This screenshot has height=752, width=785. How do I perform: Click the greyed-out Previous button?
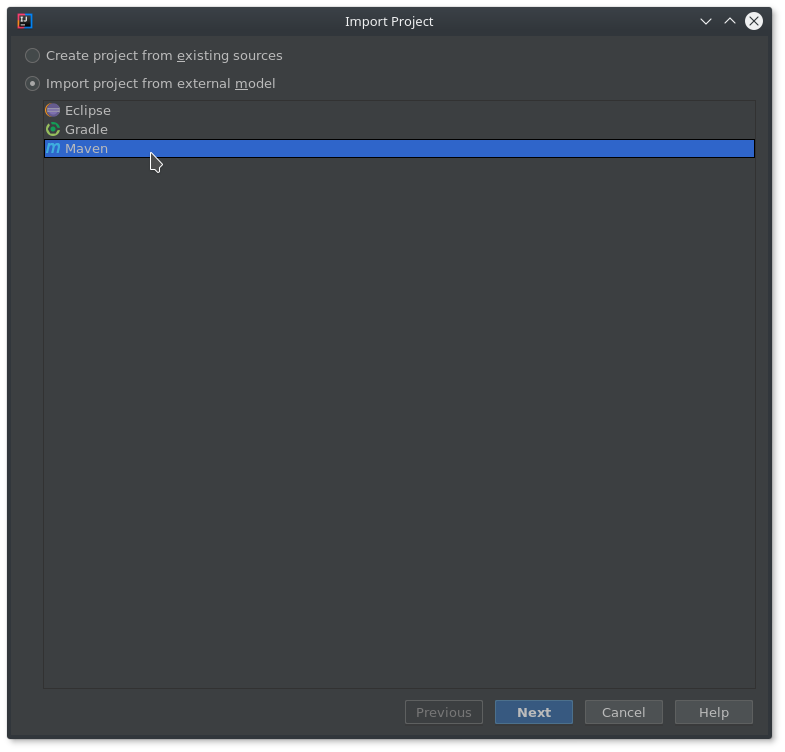tap(443, 712)
